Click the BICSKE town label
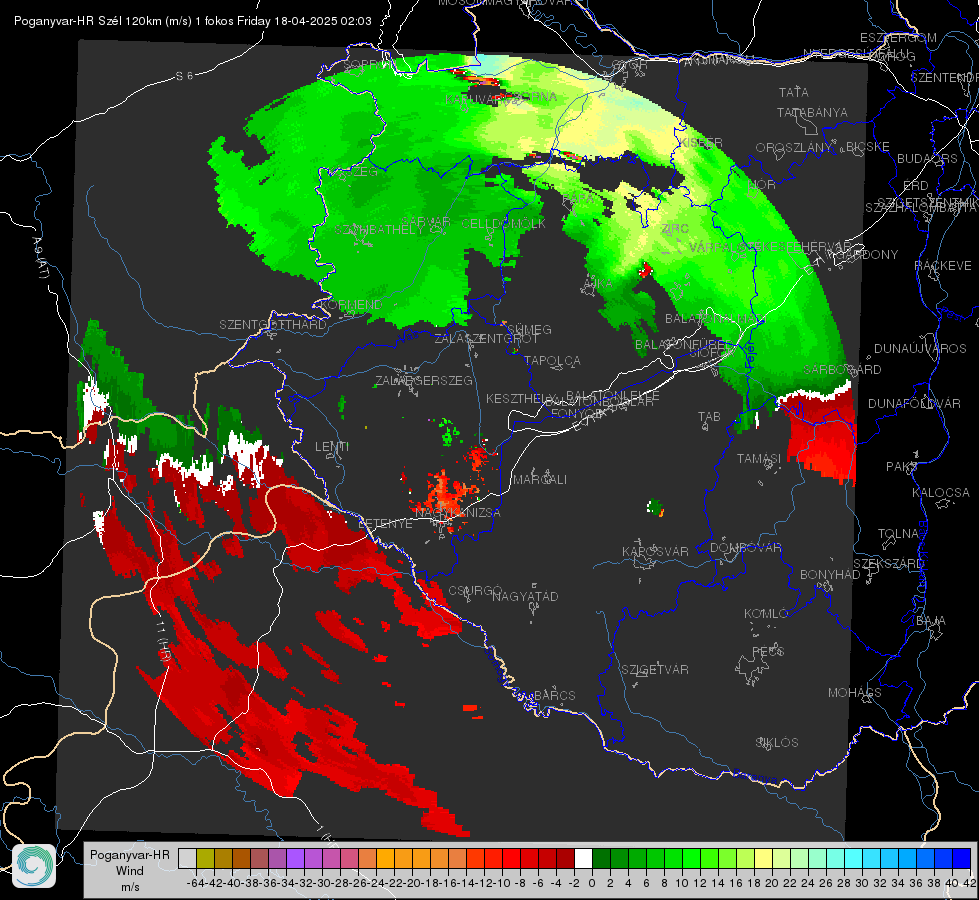This screenshot has width=979, height=900. tap(868, 147)
